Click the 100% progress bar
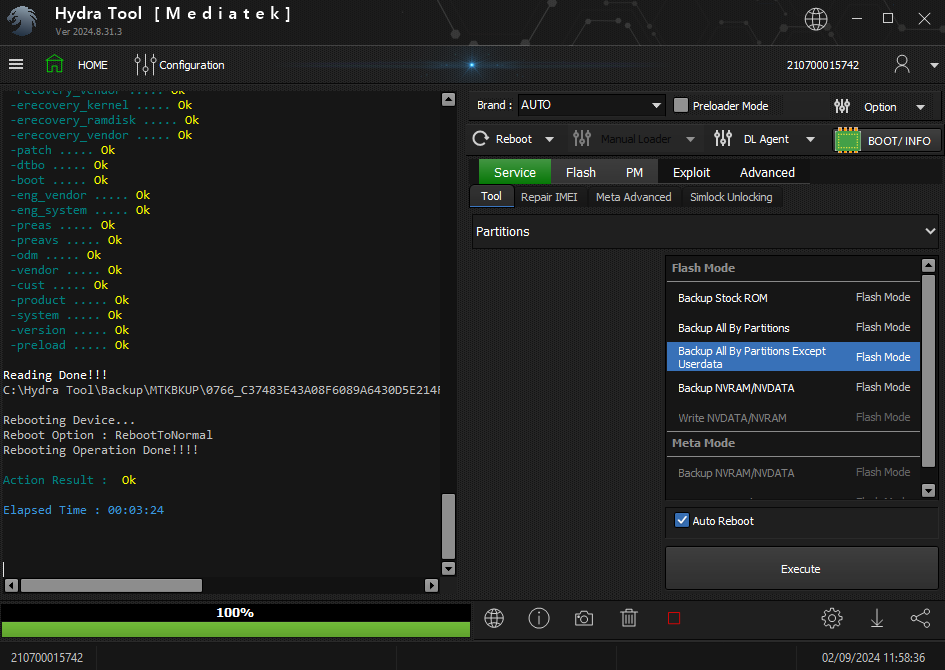 [236, 621]
